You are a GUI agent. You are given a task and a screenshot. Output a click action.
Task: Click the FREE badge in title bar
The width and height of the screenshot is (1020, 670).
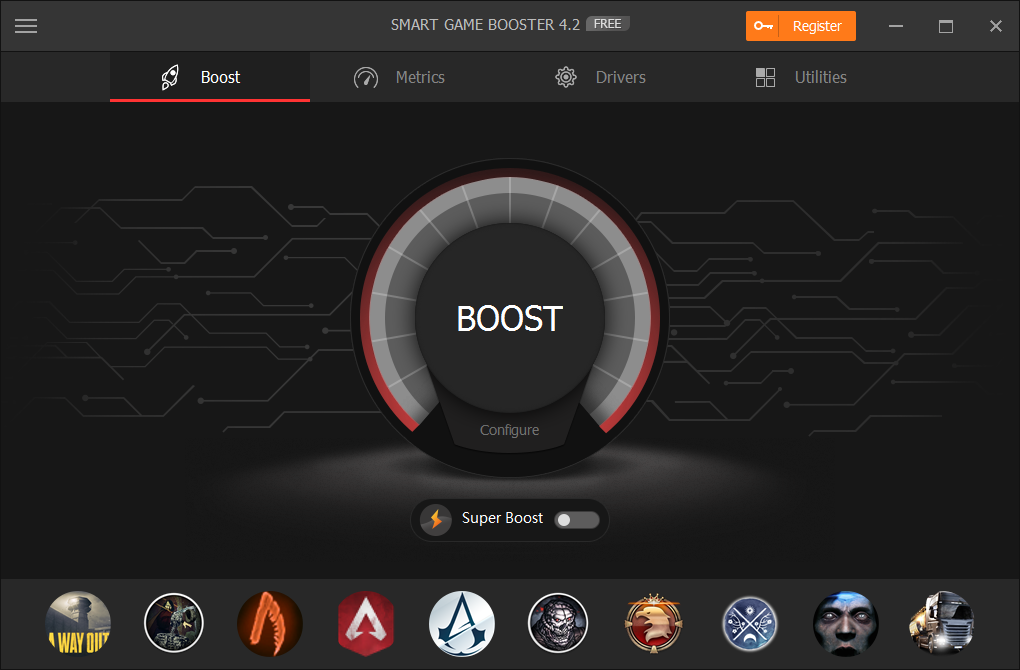click(611, 23)
